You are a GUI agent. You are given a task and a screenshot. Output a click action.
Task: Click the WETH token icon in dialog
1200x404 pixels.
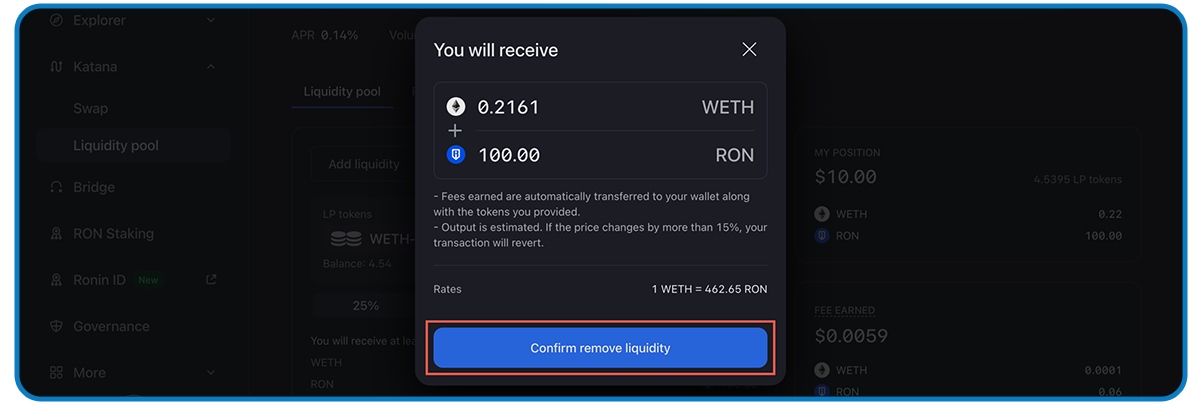click(455, 107)
